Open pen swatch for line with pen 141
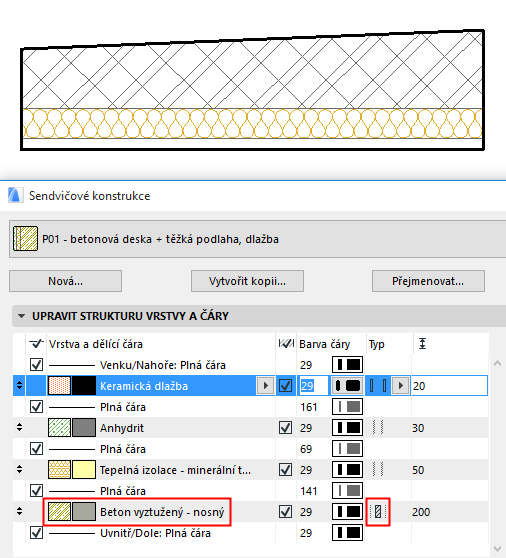The height and width of the screenshot is (558, 506). (347, 491)
